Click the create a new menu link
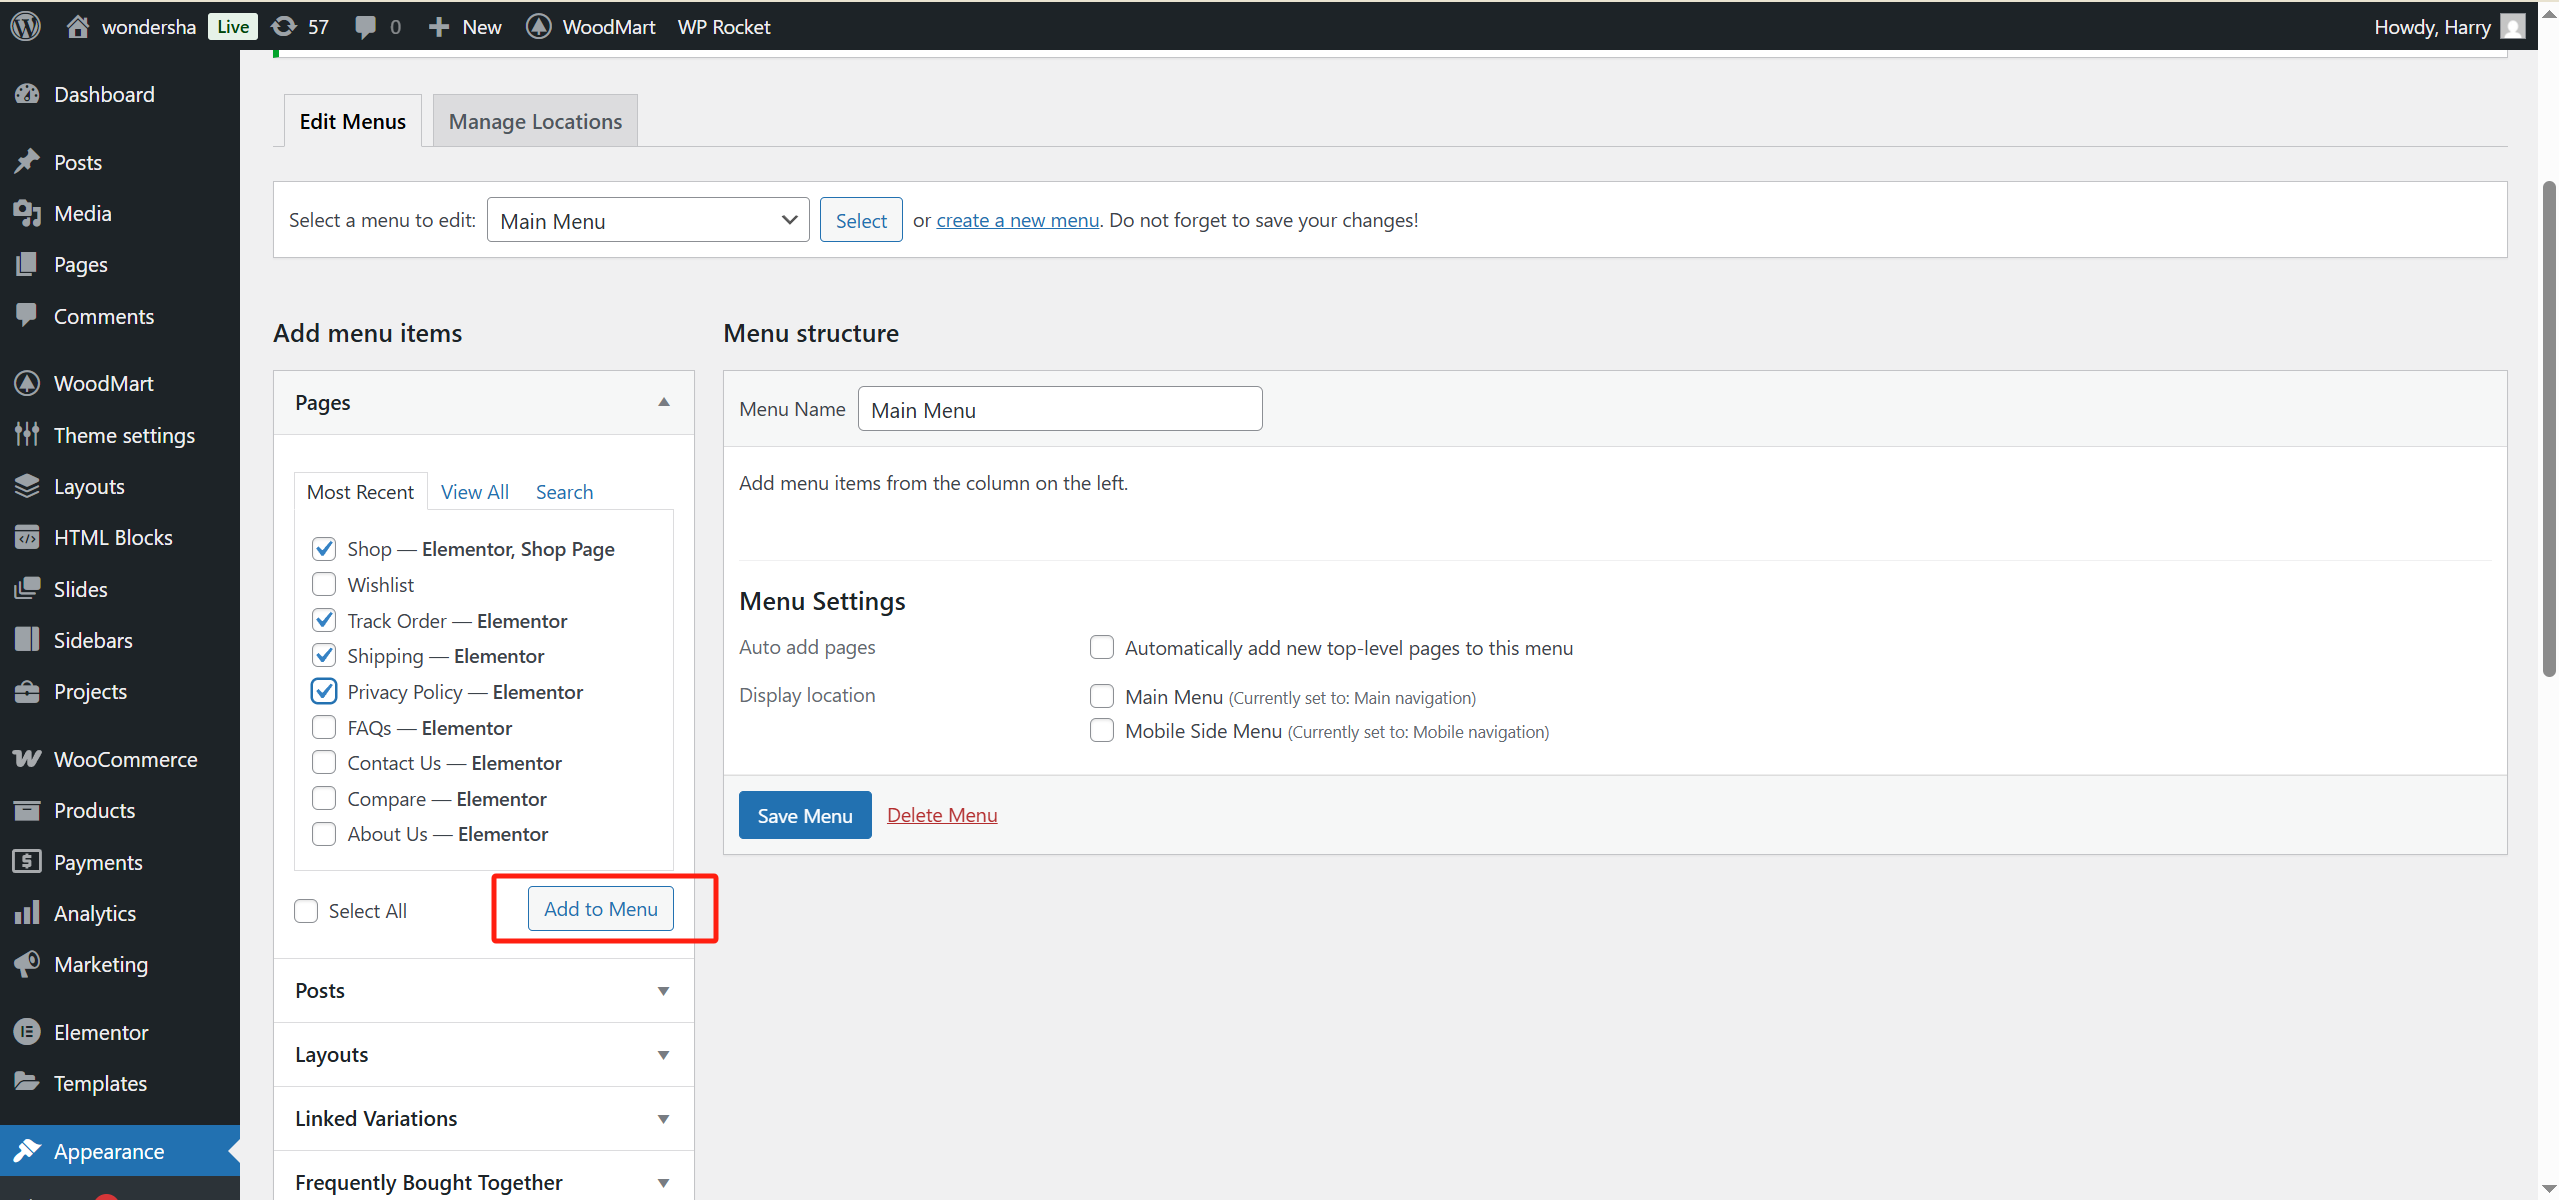The image size is (2559, 1200). pos(1017,220)
